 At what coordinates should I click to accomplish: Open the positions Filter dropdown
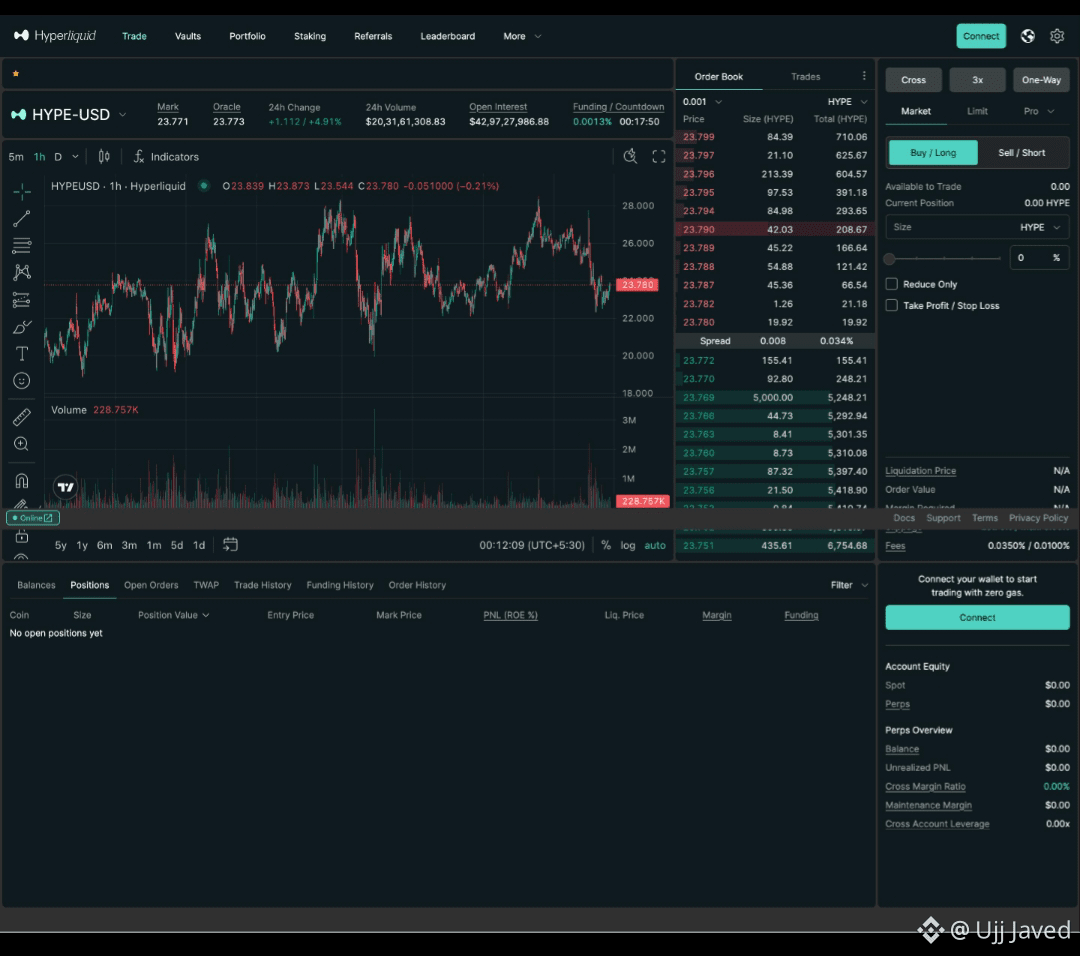click(x=849, y=585)
